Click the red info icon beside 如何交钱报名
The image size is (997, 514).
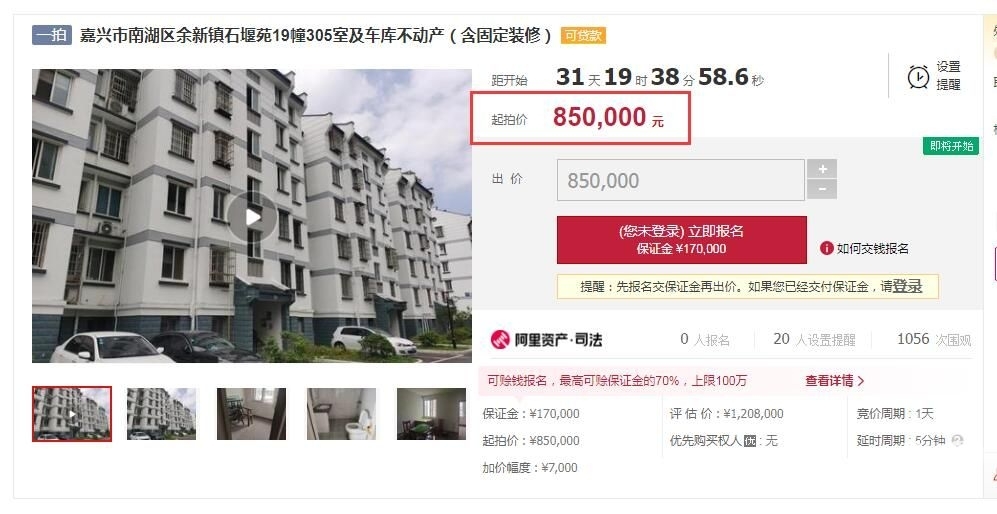[826, 249]
